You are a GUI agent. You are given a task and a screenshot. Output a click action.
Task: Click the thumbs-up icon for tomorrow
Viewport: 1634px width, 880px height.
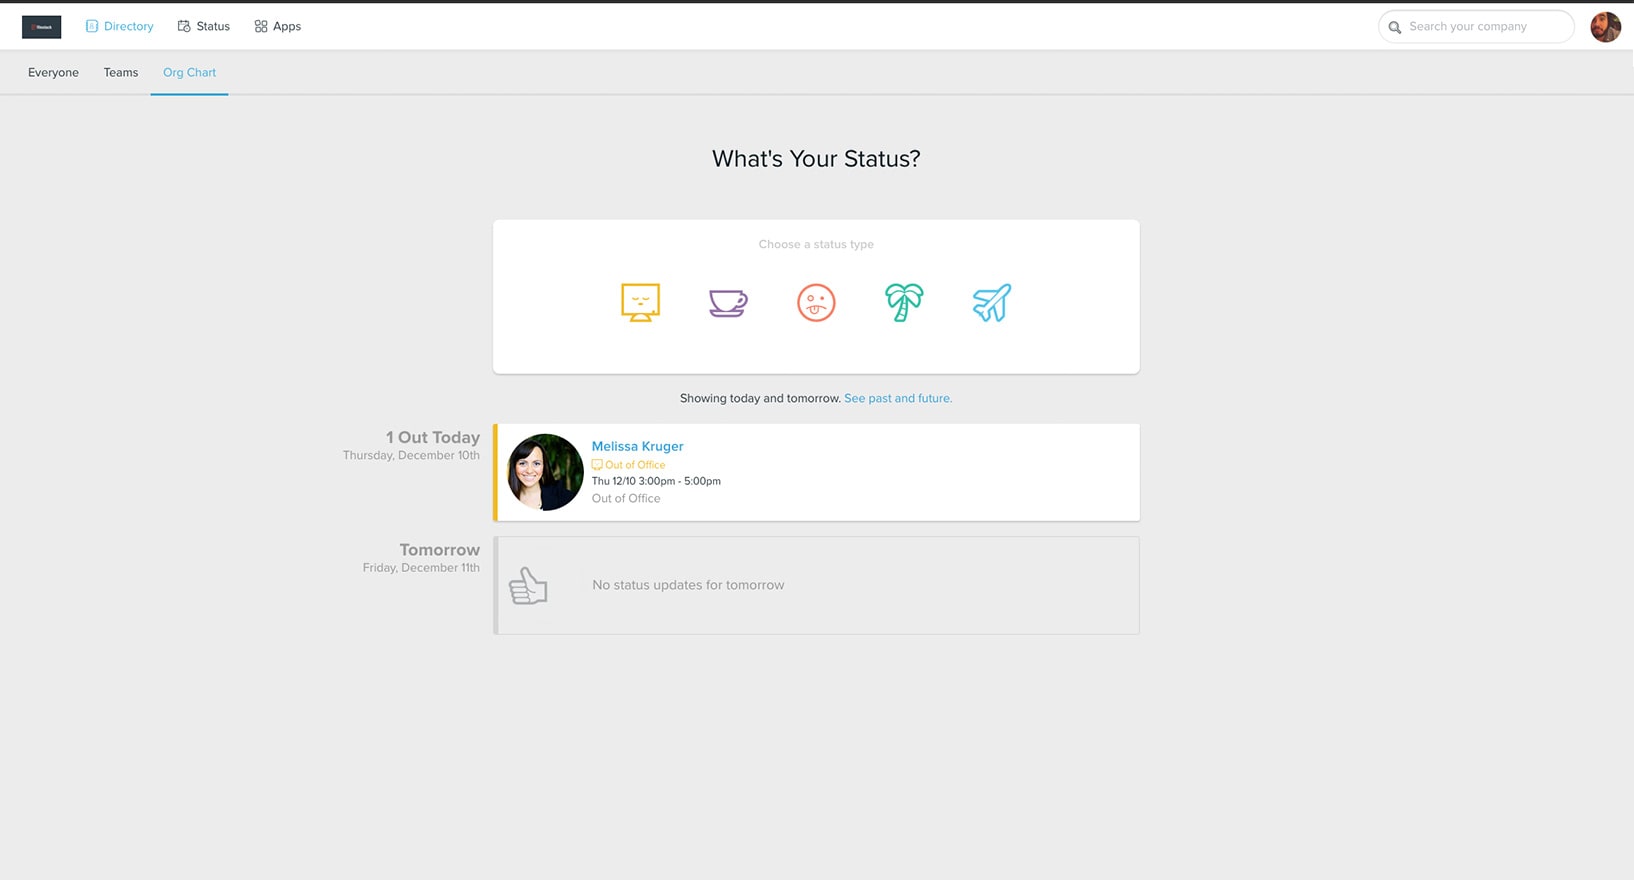528,586
